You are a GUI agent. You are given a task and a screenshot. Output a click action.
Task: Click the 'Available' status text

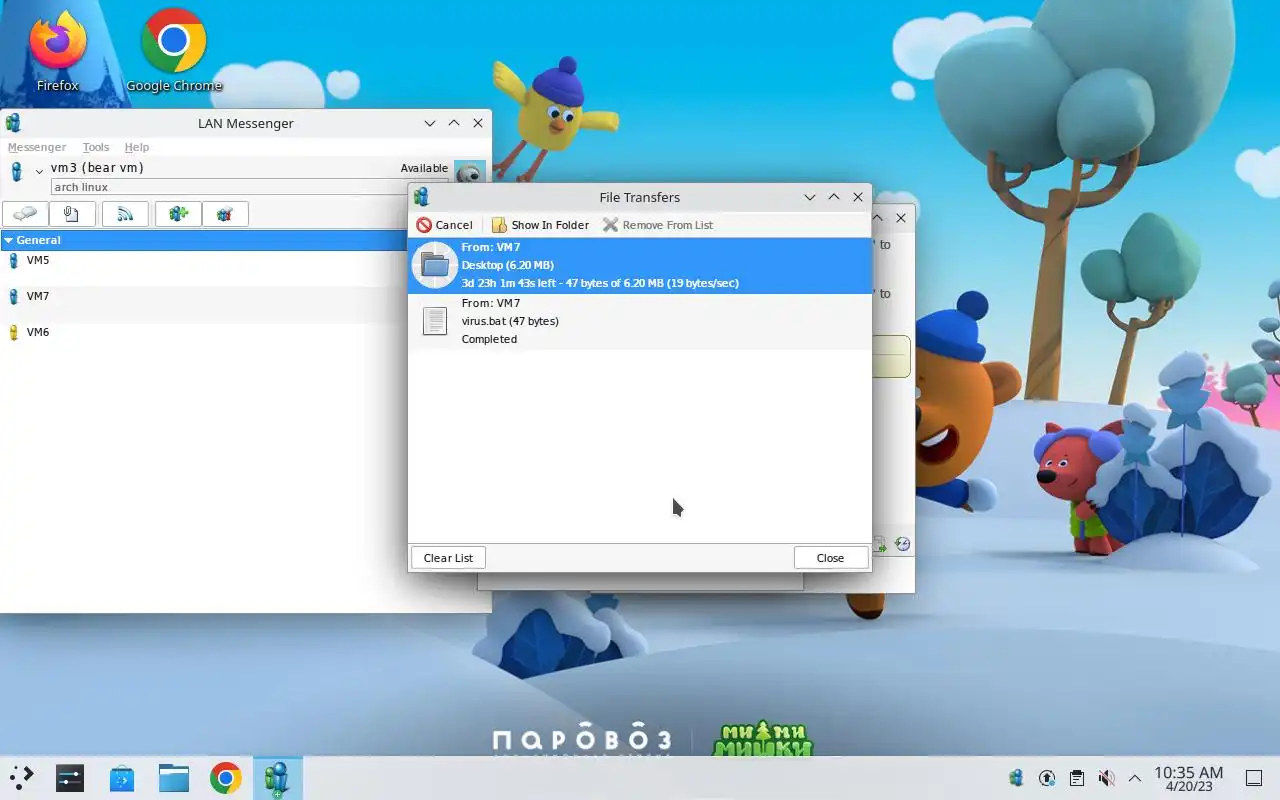pos(424,168)
